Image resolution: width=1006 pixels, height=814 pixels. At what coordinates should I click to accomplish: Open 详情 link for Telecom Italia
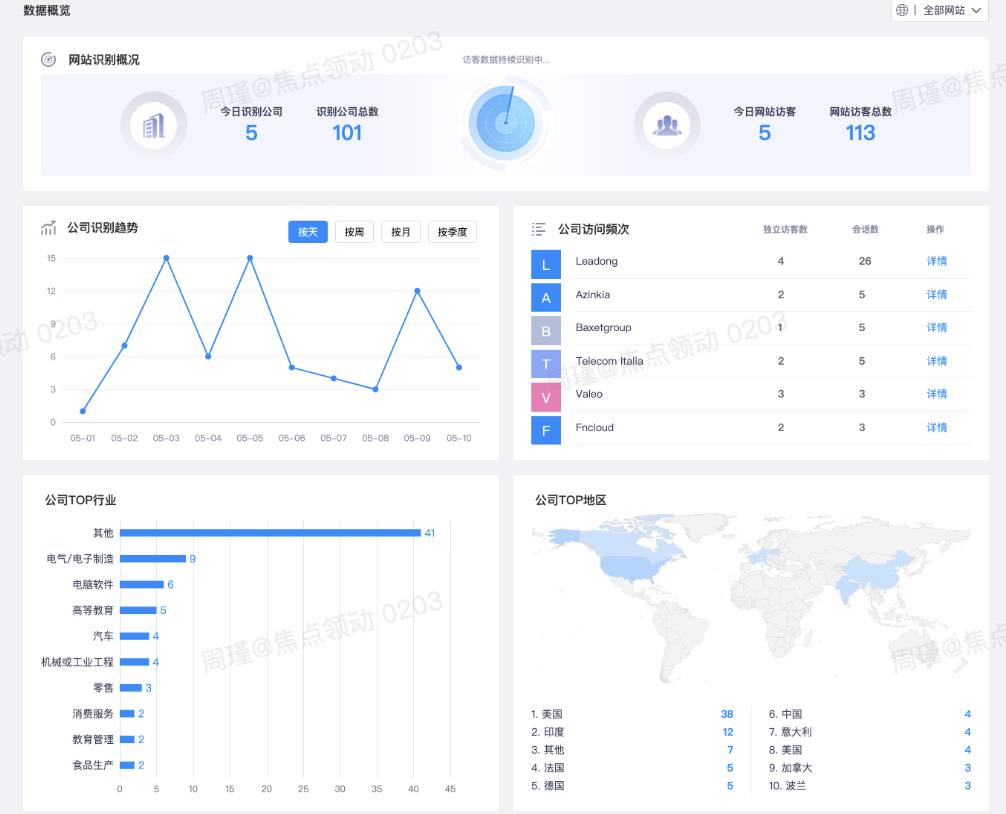click(x=936, y=361)
